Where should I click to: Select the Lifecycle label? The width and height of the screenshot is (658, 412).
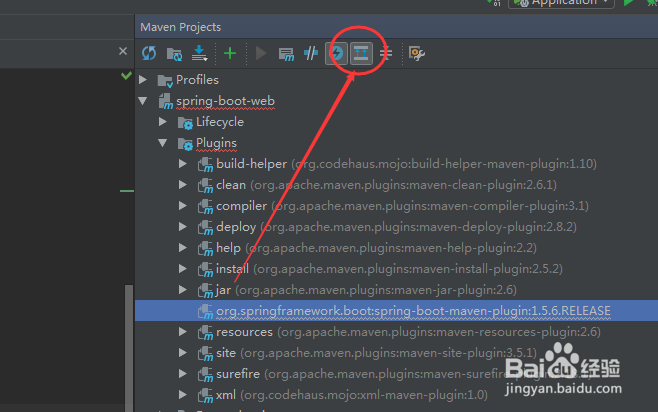point(220,122)
